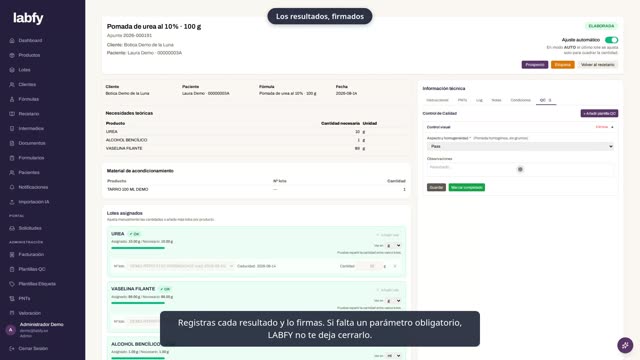Open the Clientes sidebar icon
The height and width of the screenshot is (360, 640).
click(12, 84)
